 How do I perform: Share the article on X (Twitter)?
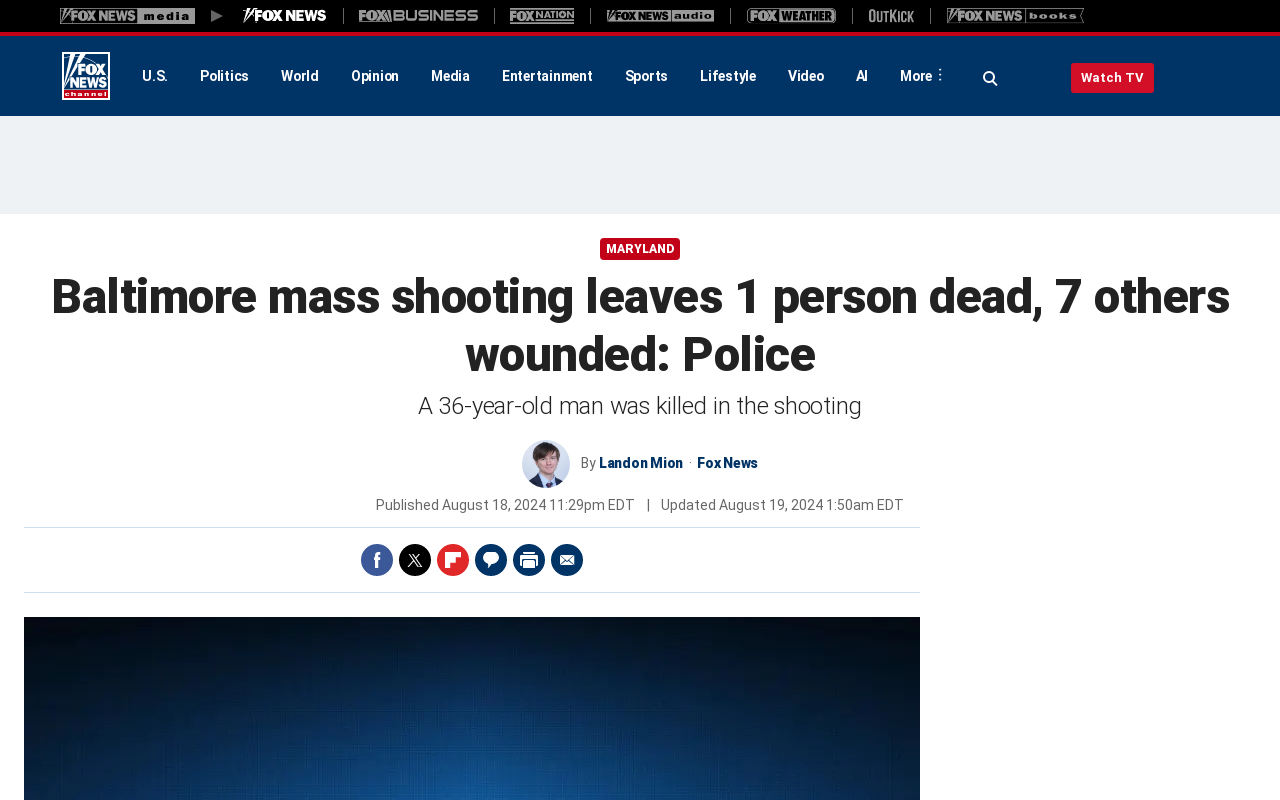[415, 560]
